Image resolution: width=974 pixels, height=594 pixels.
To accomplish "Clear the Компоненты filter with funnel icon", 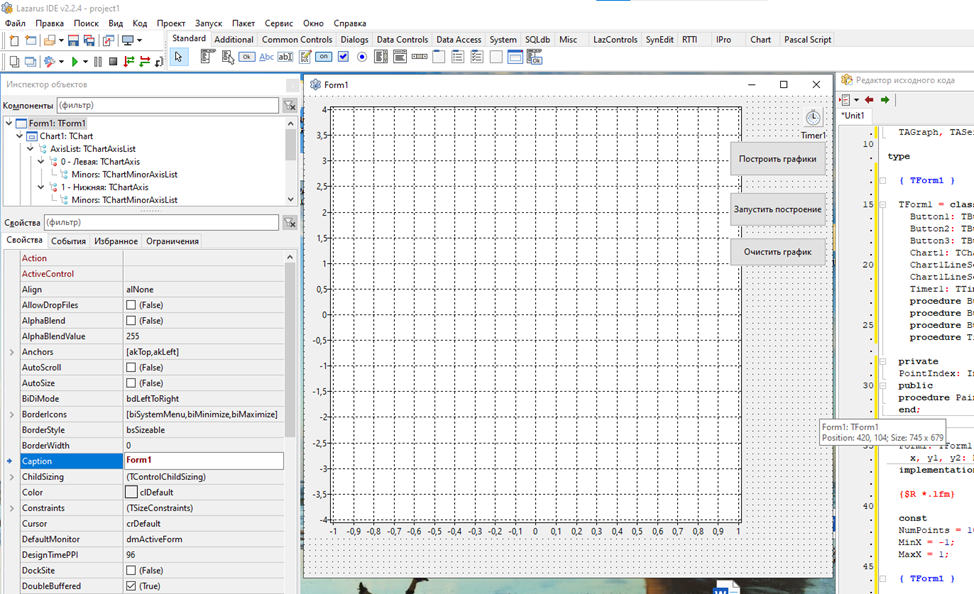I will pos(289,105).
